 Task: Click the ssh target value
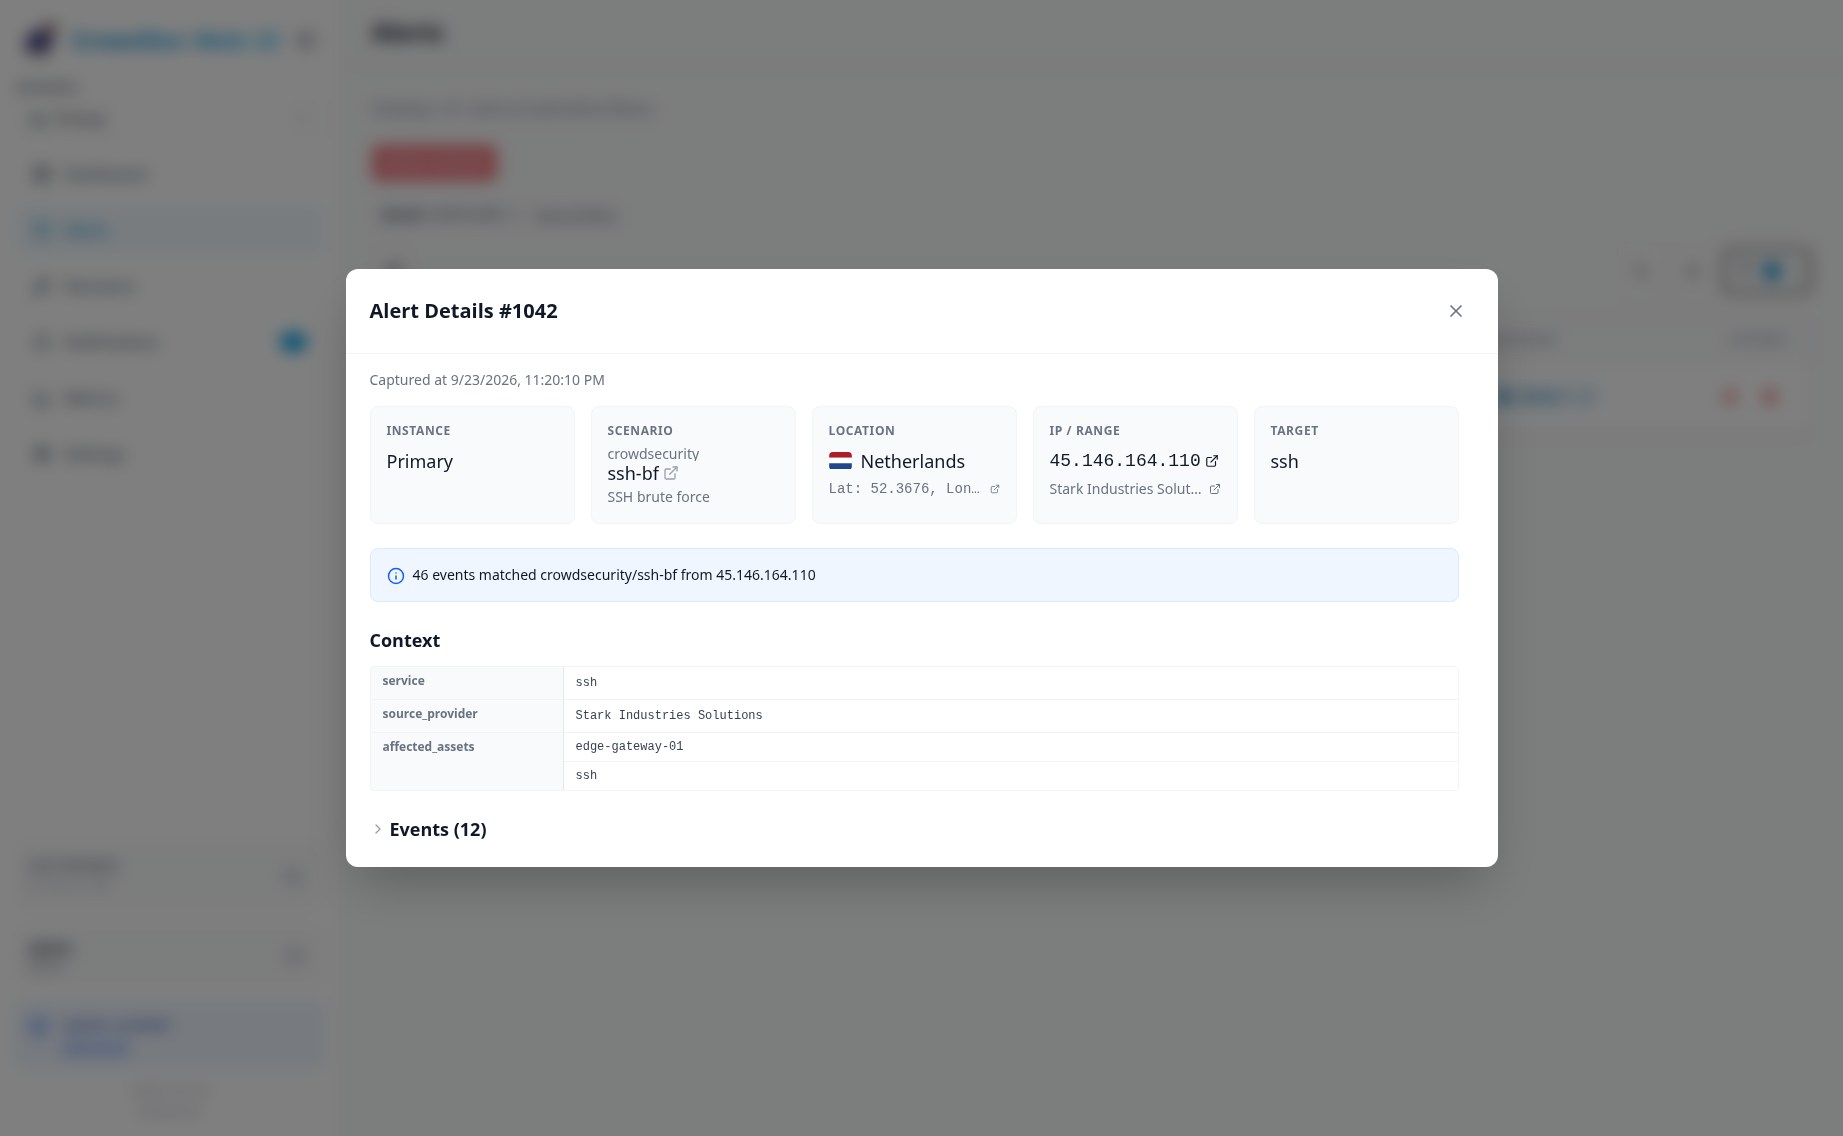click(1284, 461)
